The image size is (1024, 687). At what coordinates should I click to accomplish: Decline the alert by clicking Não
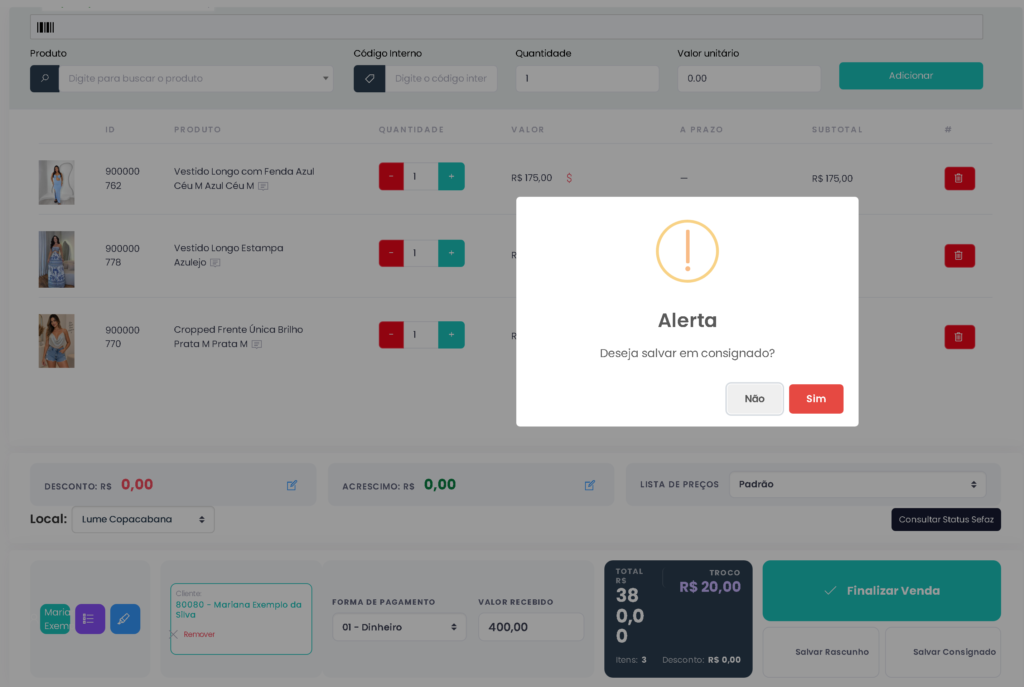coord(754,399)
